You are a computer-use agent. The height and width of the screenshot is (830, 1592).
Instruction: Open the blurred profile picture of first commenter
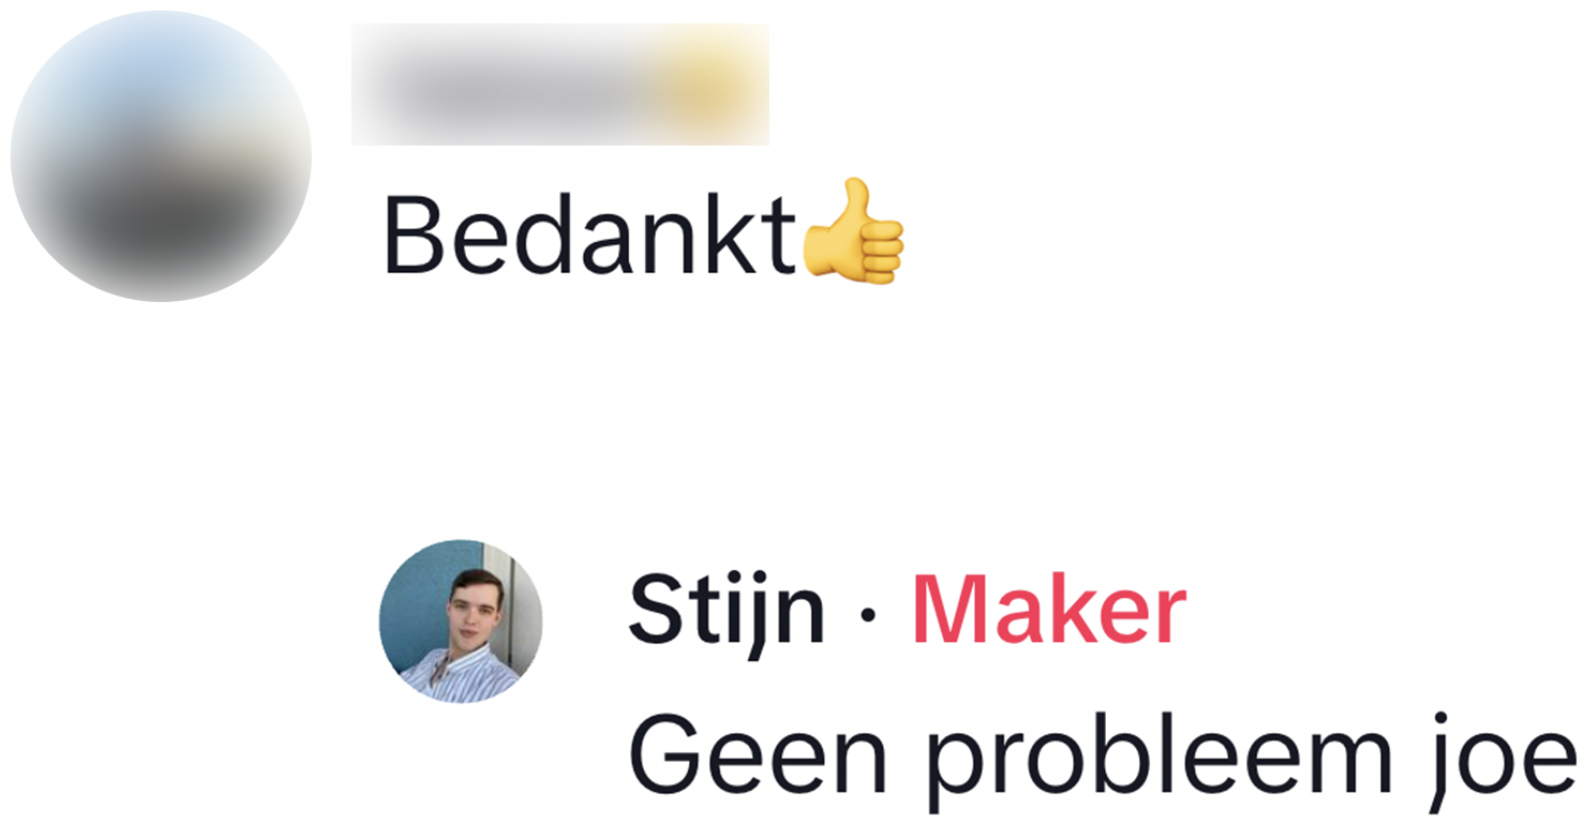click(161, 156)
